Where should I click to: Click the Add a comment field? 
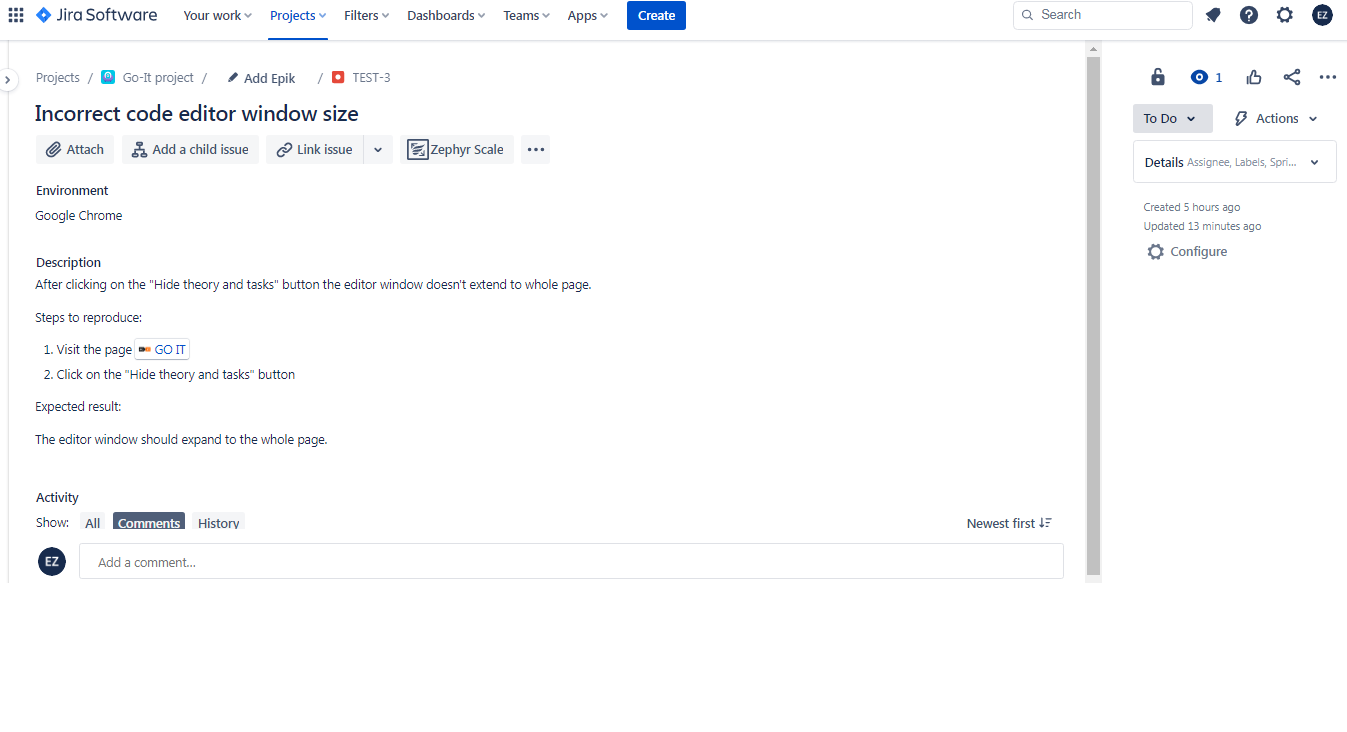pyautogui.click(x=570, y=561)
